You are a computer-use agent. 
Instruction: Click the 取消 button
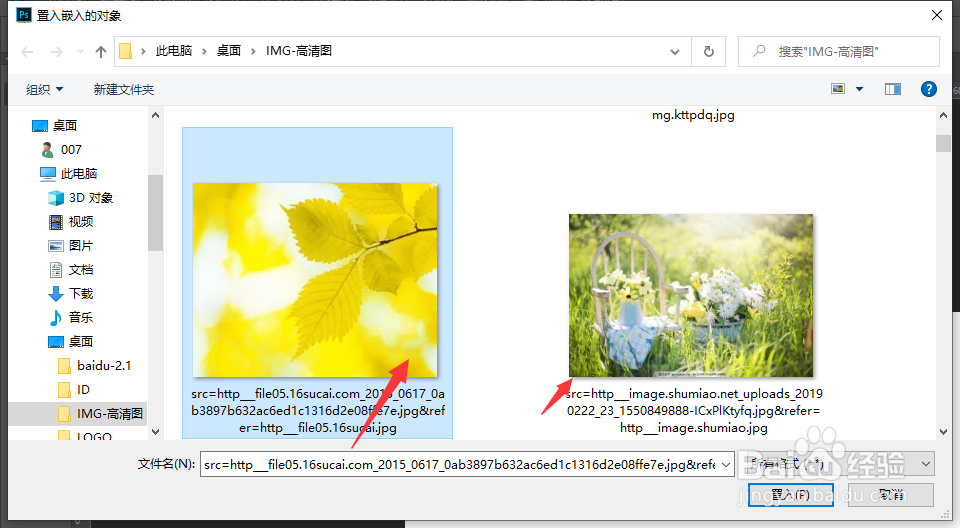pyautogui.click(x=891, y=495)
